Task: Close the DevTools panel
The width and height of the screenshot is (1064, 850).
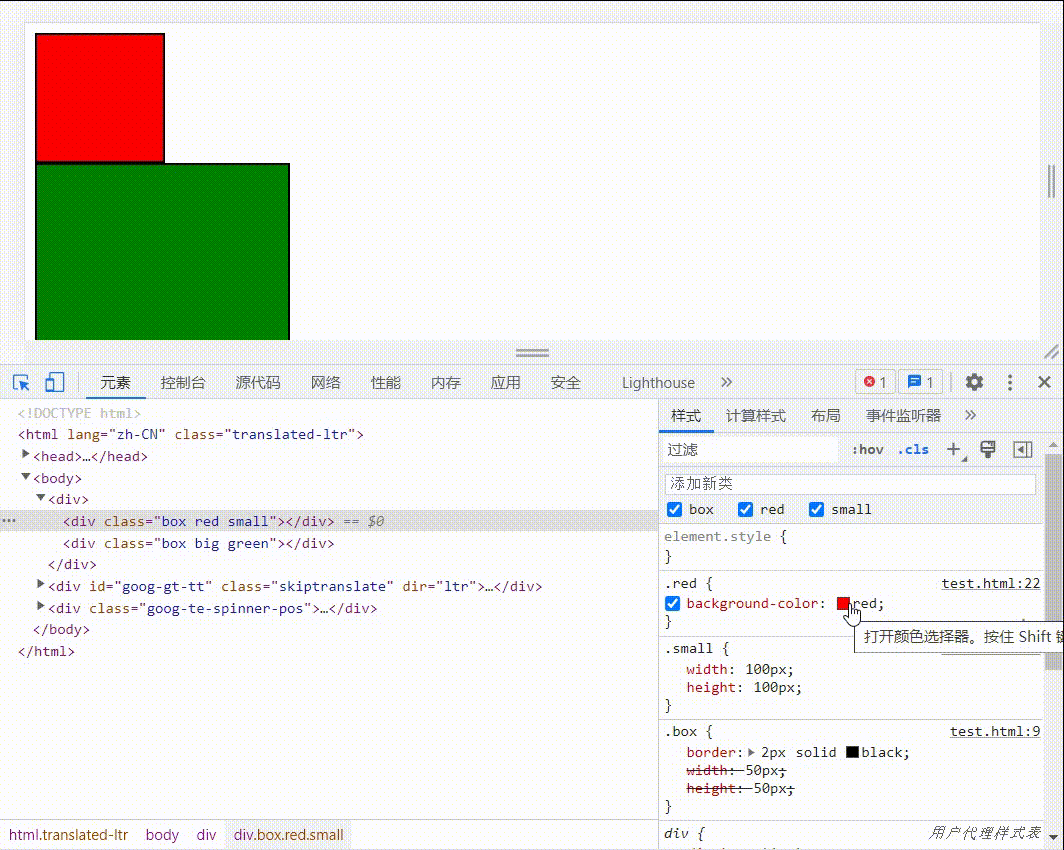Action: click(1044, 382)
